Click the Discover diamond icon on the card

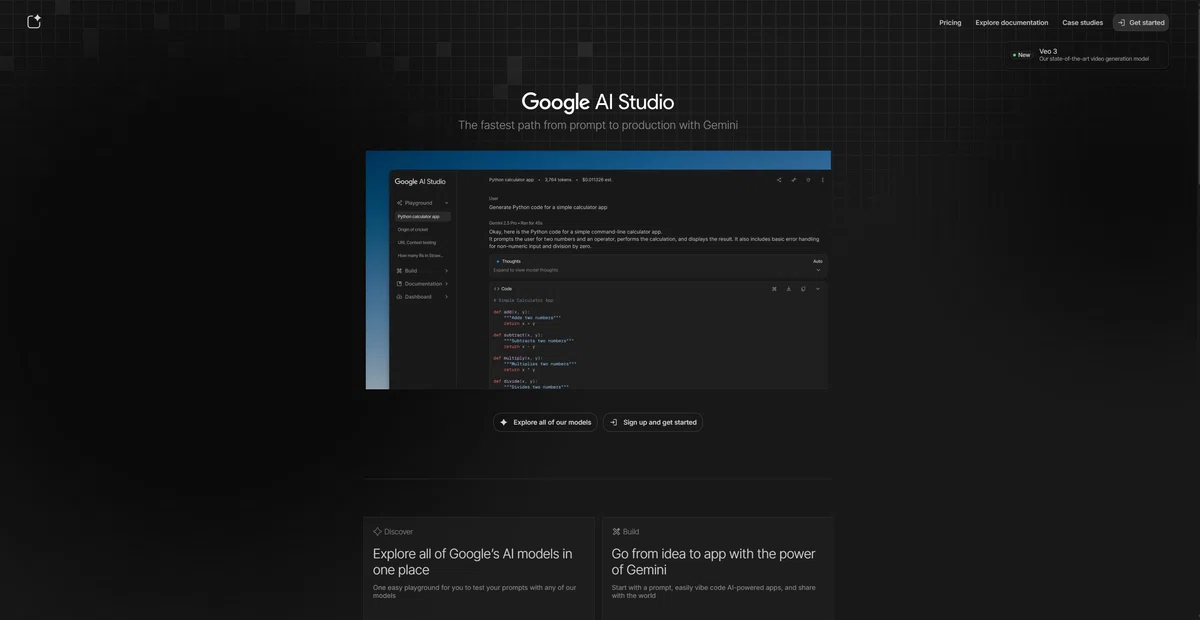[377, 532]
